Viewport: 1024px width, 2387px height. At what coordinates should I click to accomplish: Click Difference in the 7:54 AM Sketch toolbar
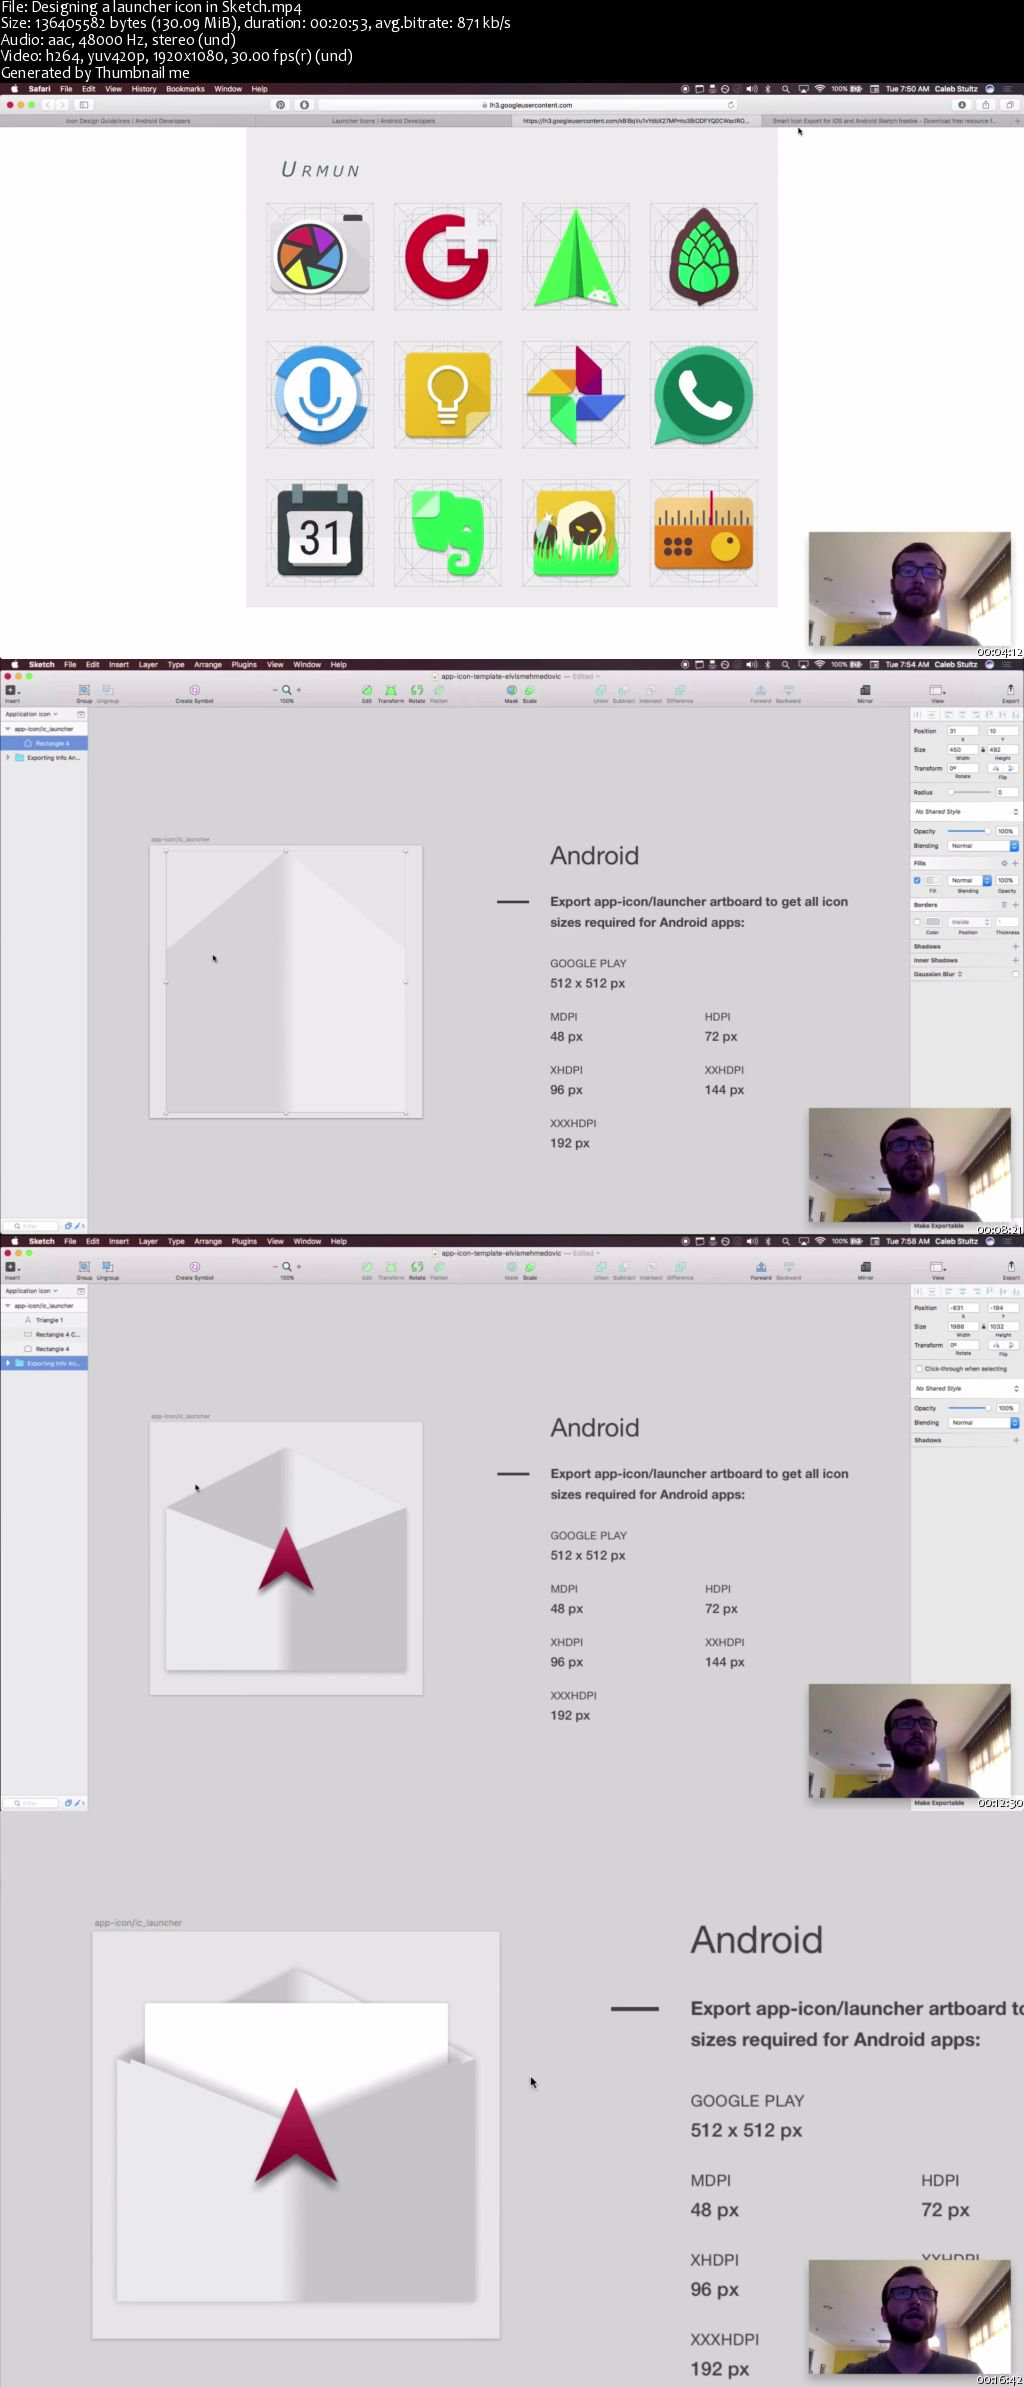[680, 692]
